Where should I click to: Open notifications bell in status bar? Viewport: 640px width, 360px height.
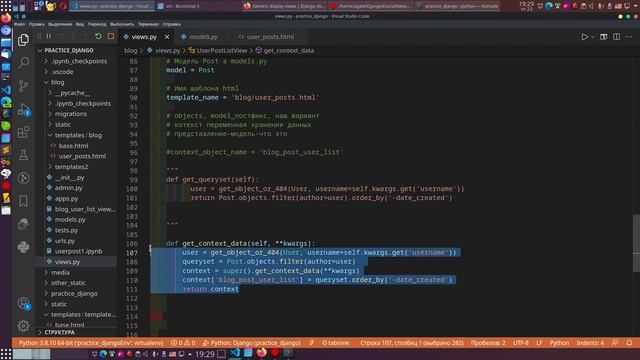(629, 343)
